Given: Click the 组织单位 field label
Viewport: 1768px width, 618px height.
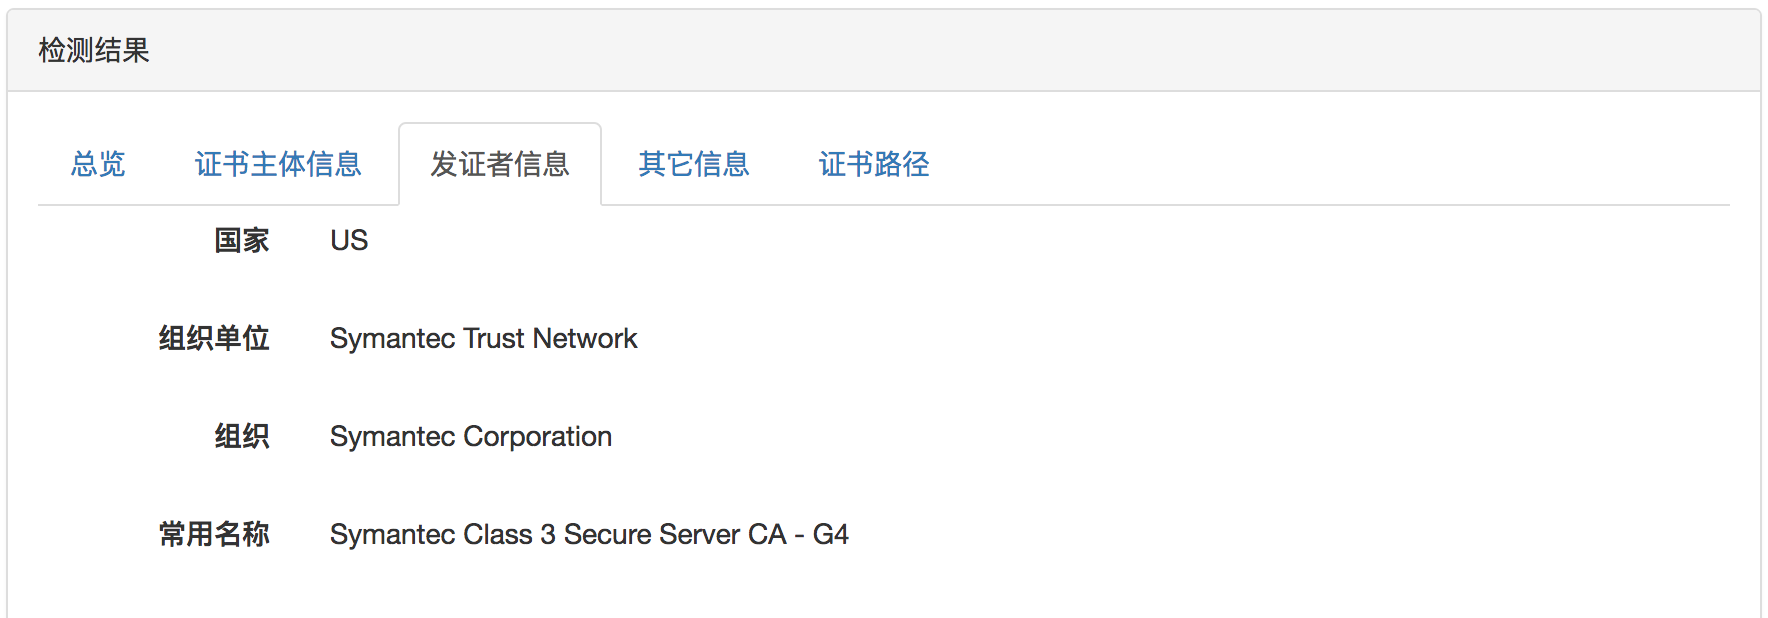Looking at the screenshot, I should point(213,338).
